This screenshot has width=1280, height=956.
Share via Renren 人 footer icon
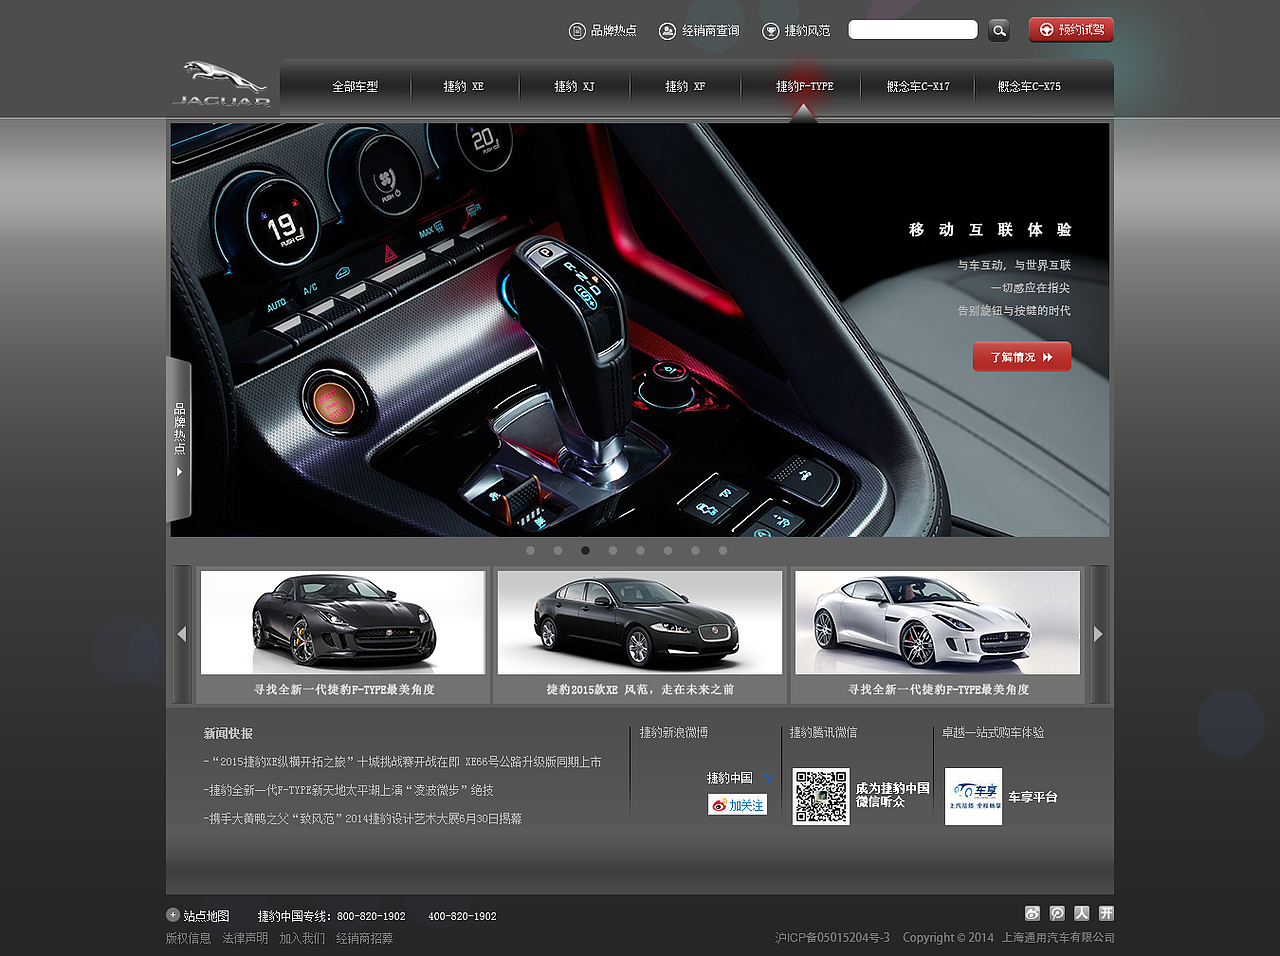[x=1082, y=913]
